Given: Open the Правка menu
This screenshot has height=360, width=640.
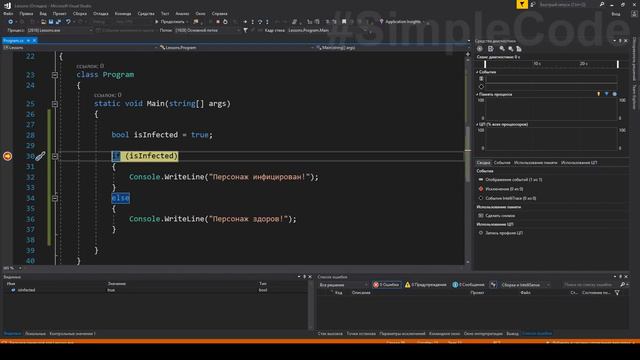Looking at the screenshot, I should click(26, 13).
